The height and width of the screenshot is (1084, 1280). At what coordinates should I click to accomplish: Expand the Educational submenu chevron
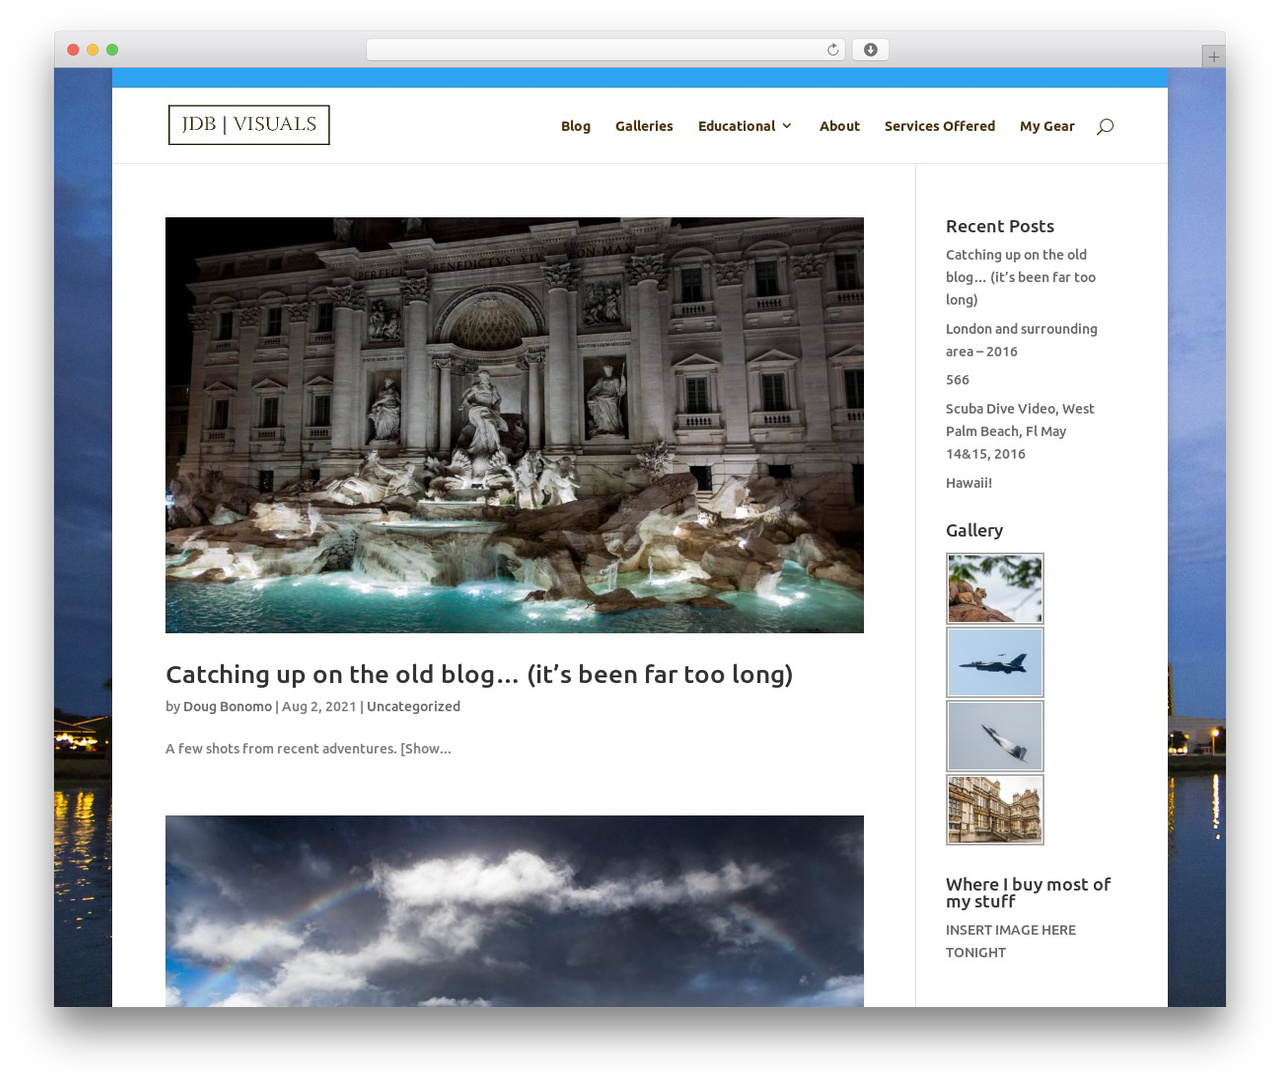coord(787,126)
